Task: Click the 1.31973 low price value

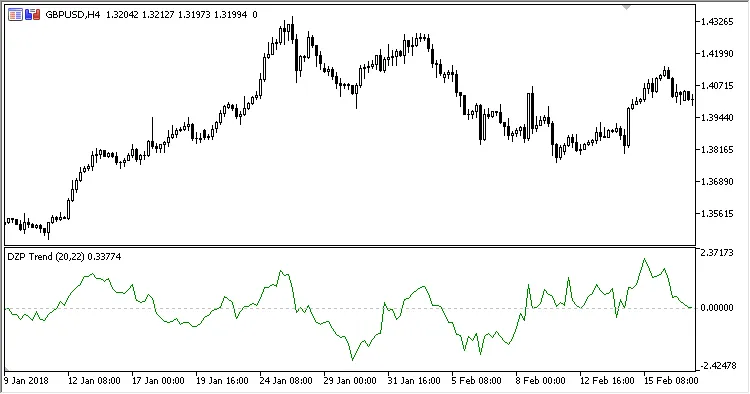Action: pyautogui.click(x=194, y=15)
